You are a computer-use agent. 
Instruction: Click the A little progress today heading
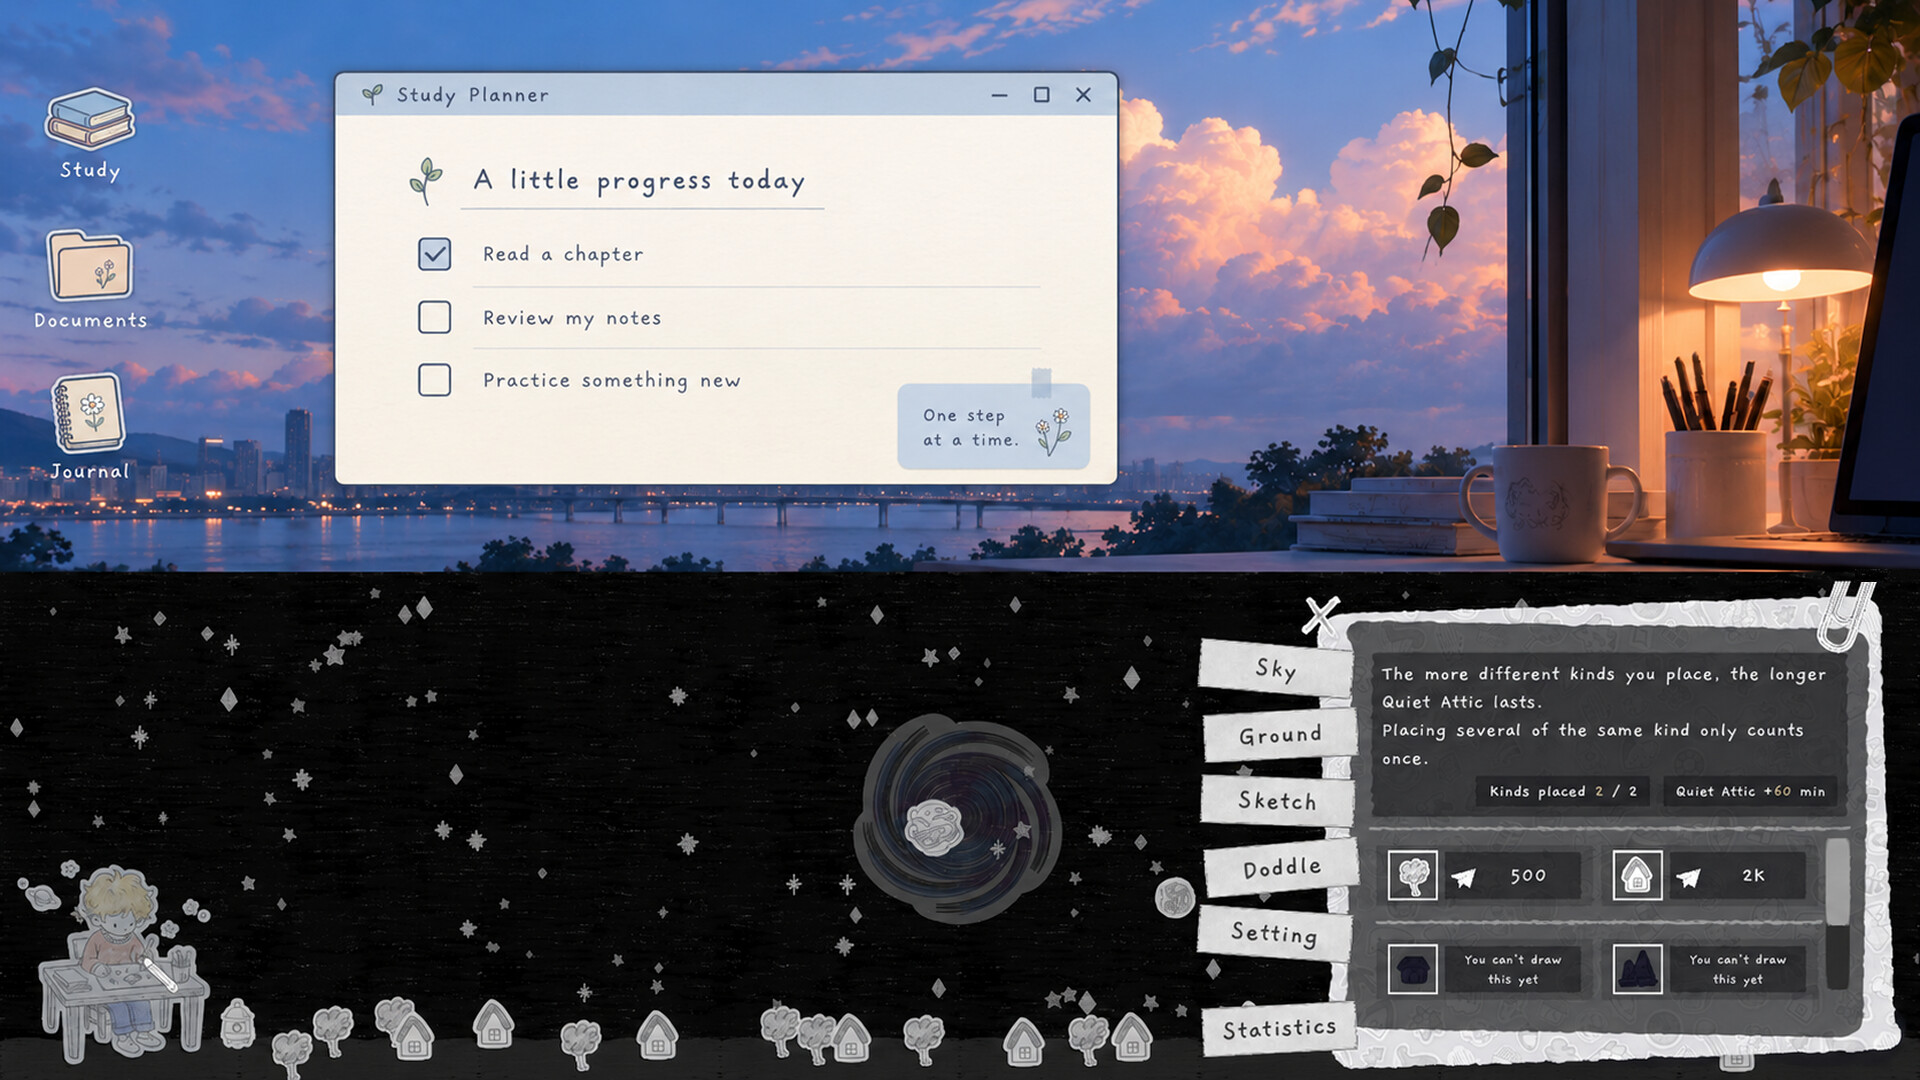(639, 181)
